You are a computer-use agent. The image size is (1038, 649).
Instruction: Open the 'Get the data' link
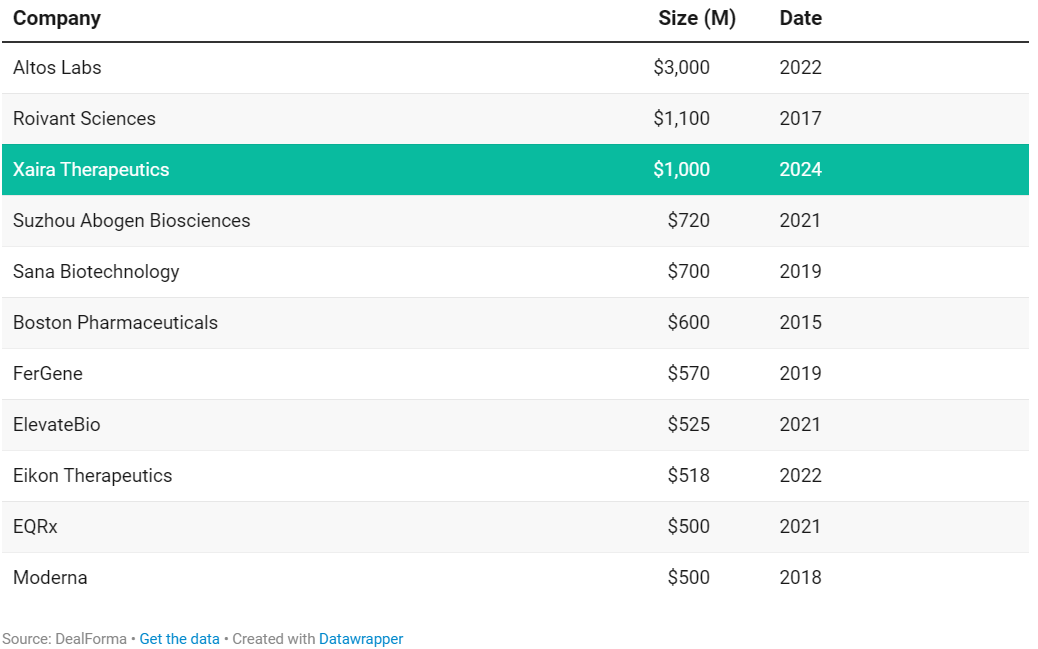(x=179, y=639)
